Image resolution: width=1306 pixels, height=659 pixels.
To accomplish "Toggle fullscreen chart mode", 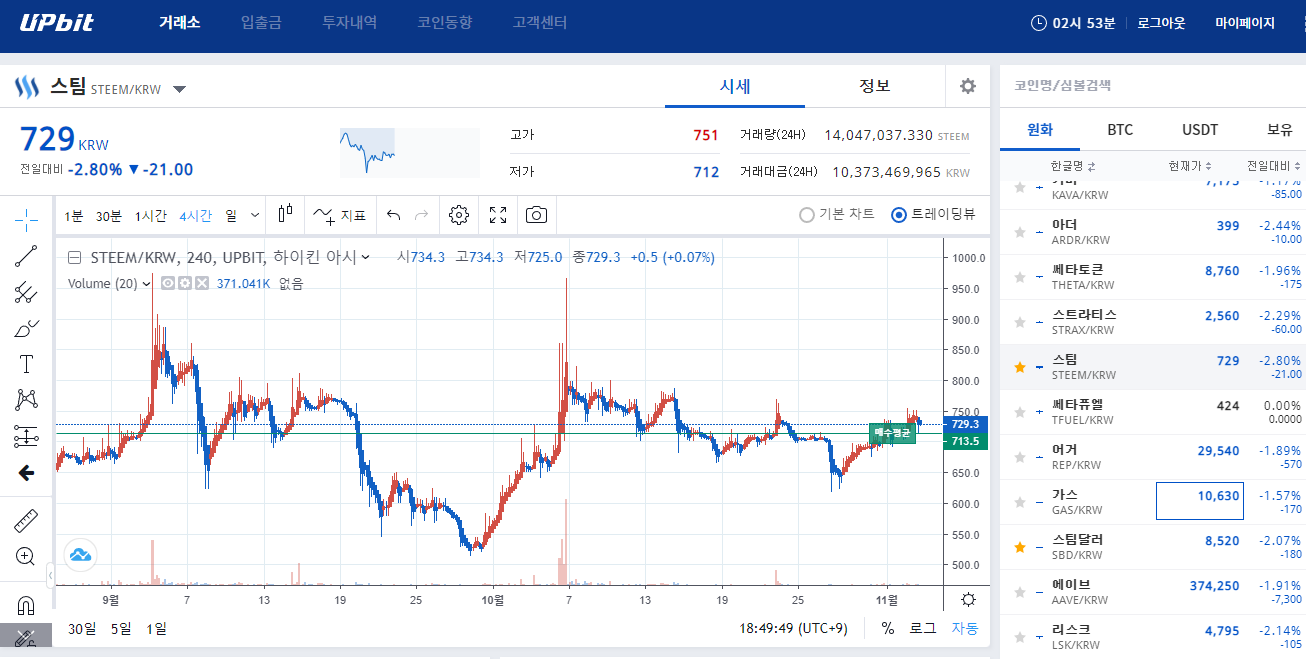I will point(498,214).
